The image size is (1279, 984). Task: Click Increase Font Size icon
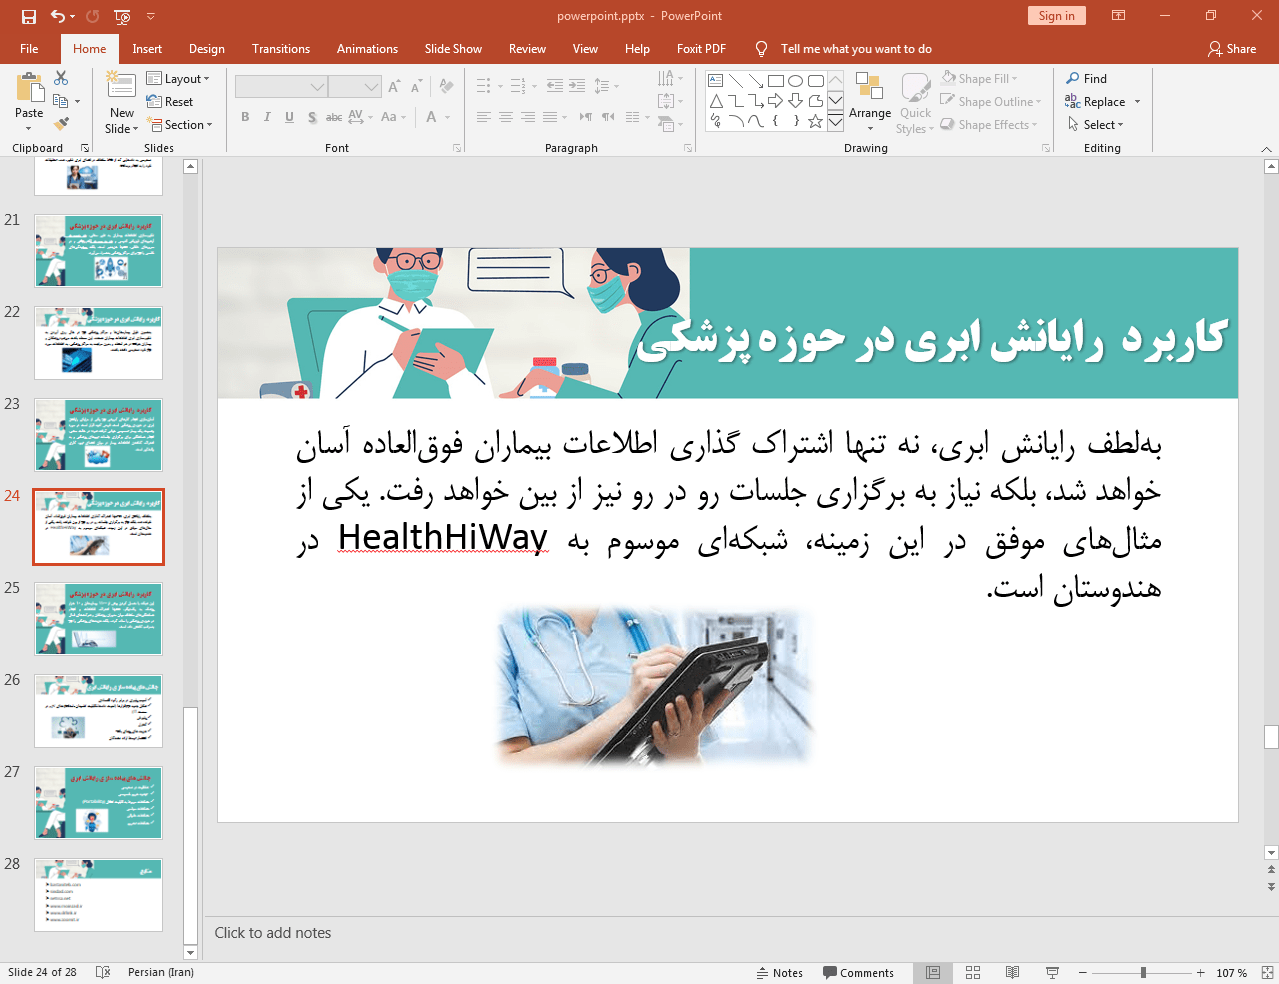(394, 87)
